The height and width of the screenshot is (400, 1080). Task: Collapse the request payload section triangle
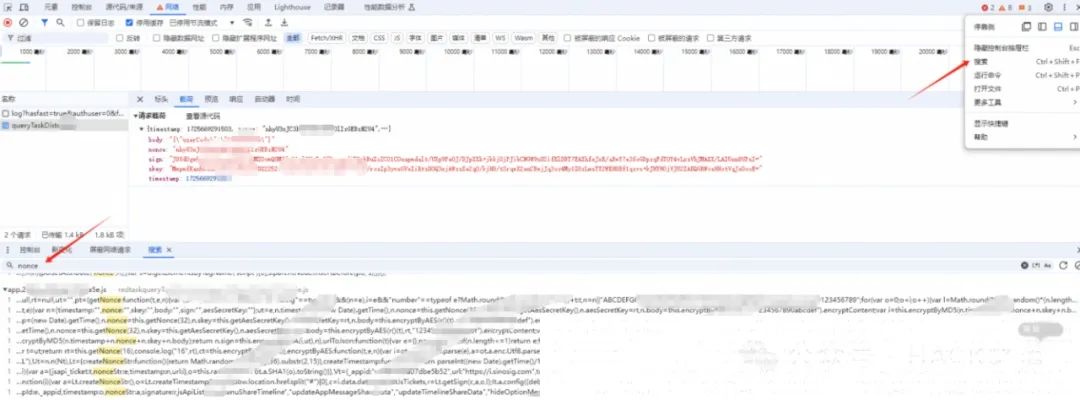tap(135, 116)
